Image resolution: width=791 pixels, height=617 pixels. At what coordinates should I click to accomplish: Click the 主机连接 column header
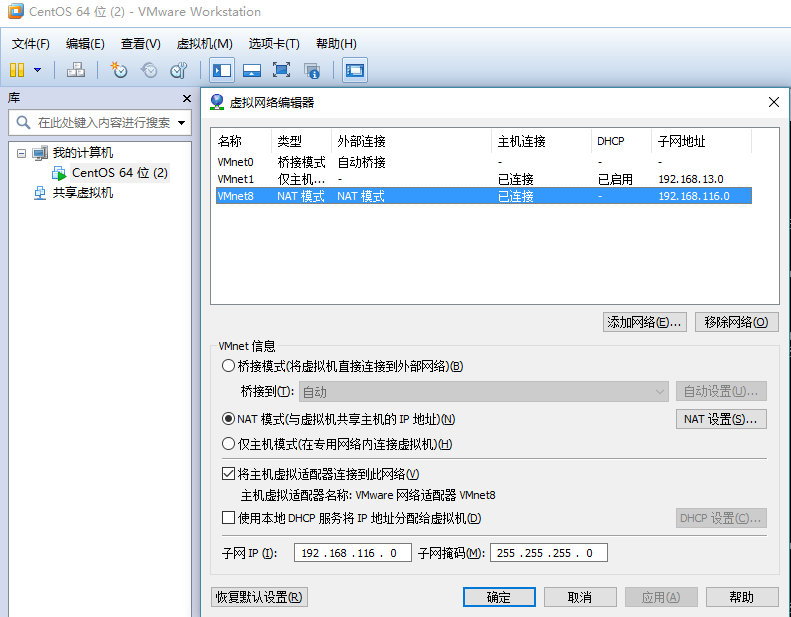coord(542,141)
